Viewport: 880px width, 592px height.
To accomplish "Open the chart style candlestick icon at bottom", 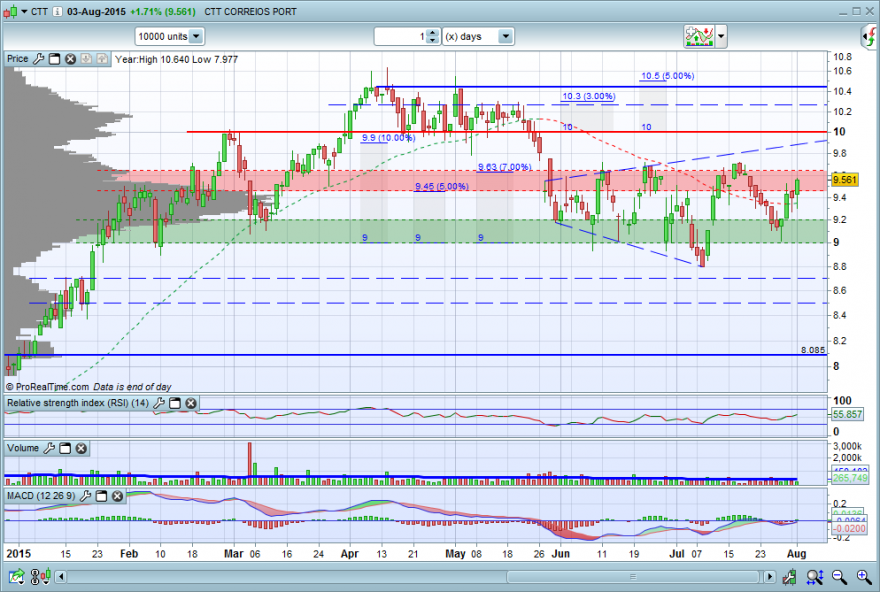I will pos(41,576).
